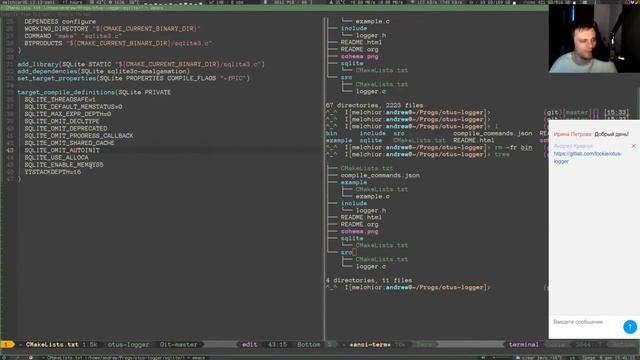Click the 'edit' mode indicator in modeline
The height and width of the screenshot is (360, 640).
pyautogui.click(x=249, y=344)
